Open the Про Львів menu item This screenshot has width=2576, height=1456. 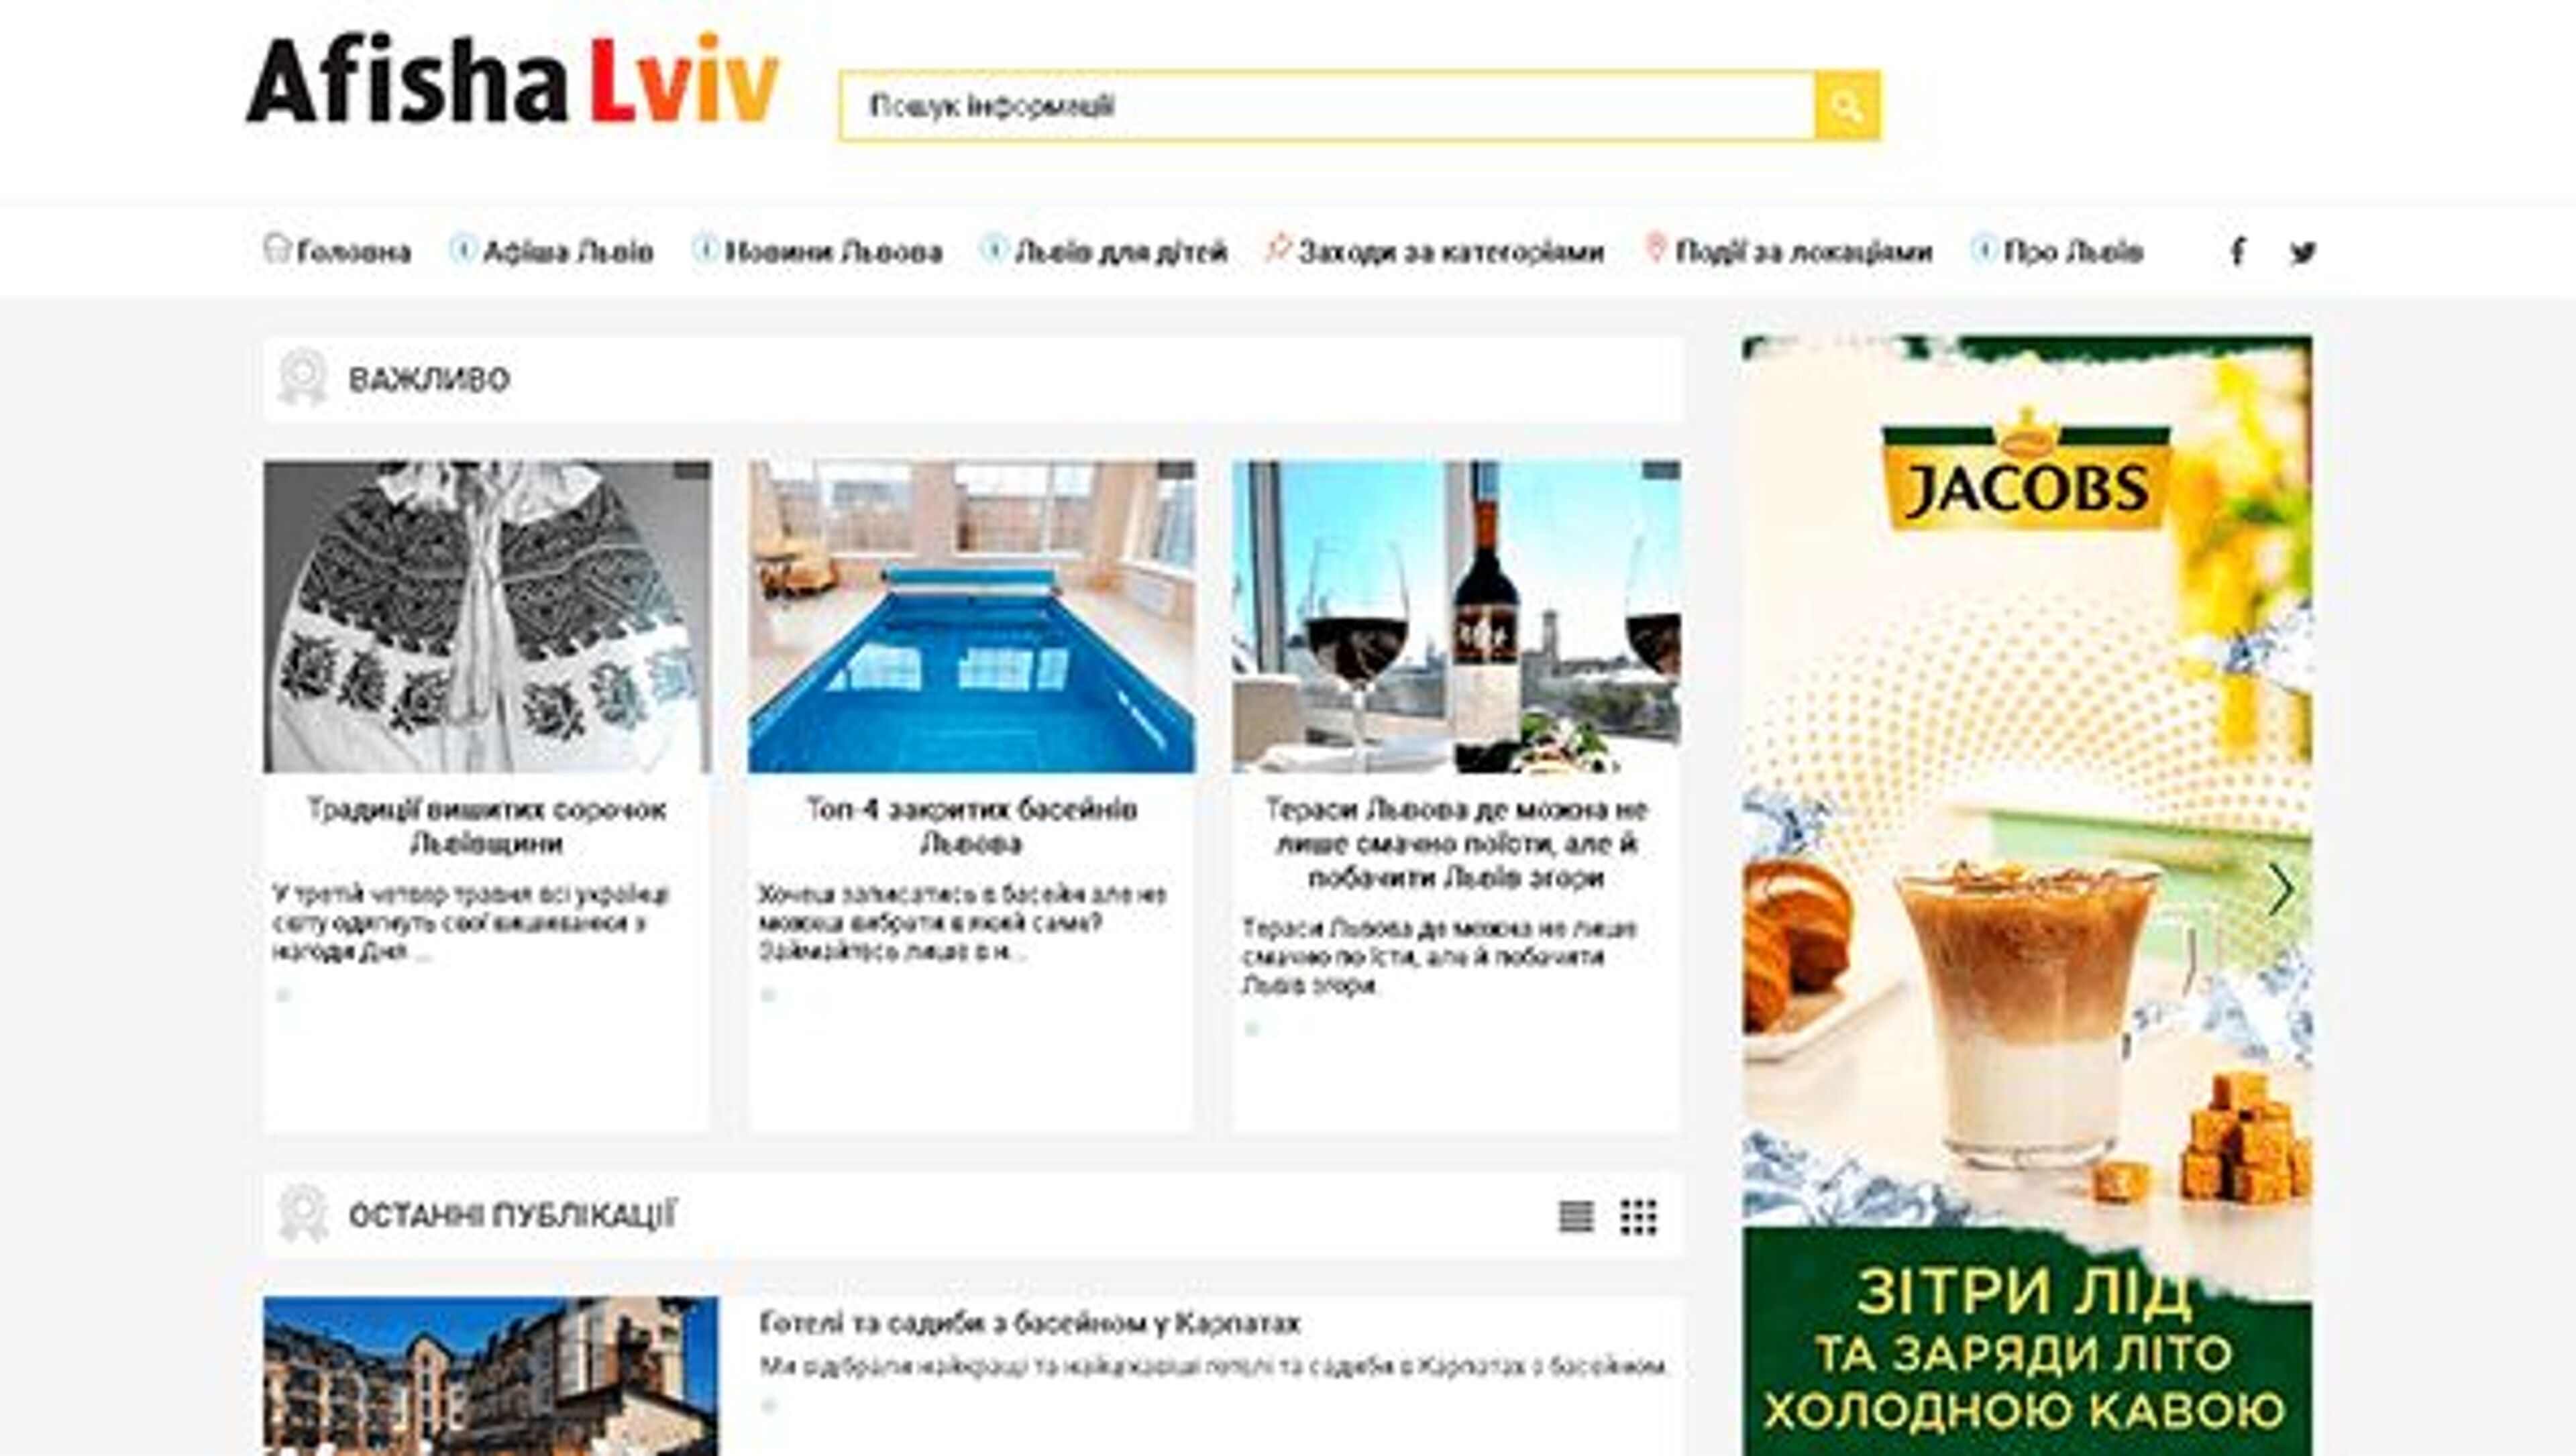tap(2072, 251)
